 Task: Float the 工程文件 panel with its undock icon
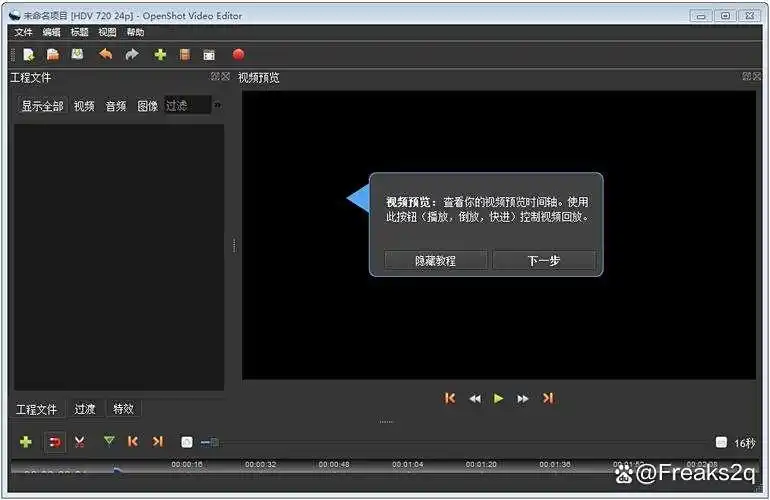point(215,77)
